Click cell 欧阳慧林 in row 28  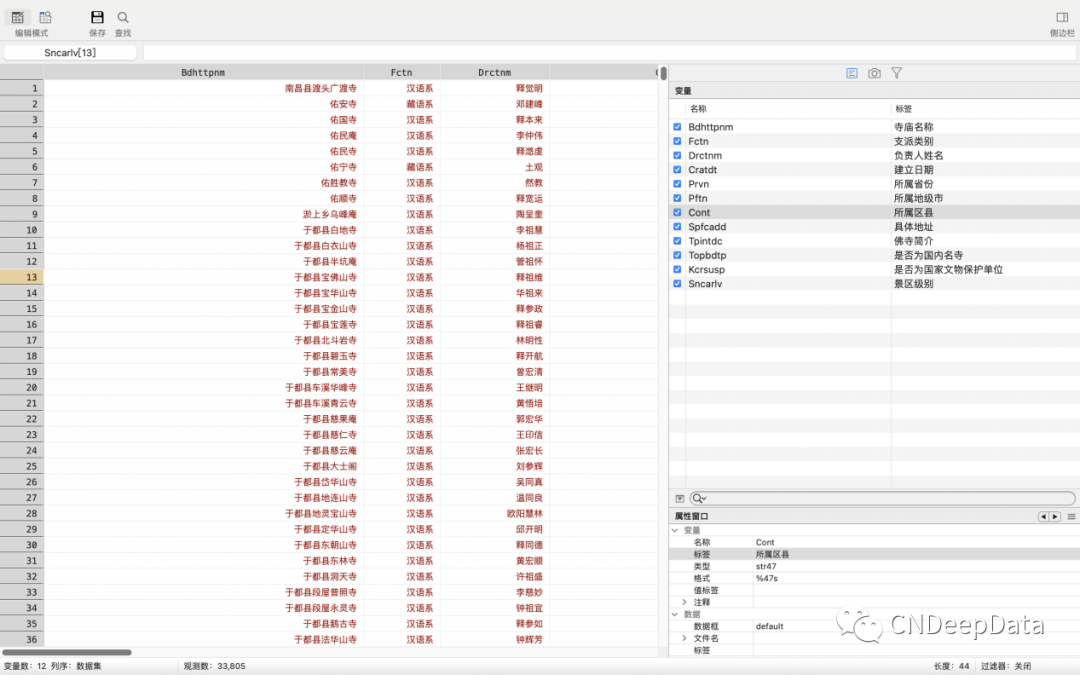525,513
